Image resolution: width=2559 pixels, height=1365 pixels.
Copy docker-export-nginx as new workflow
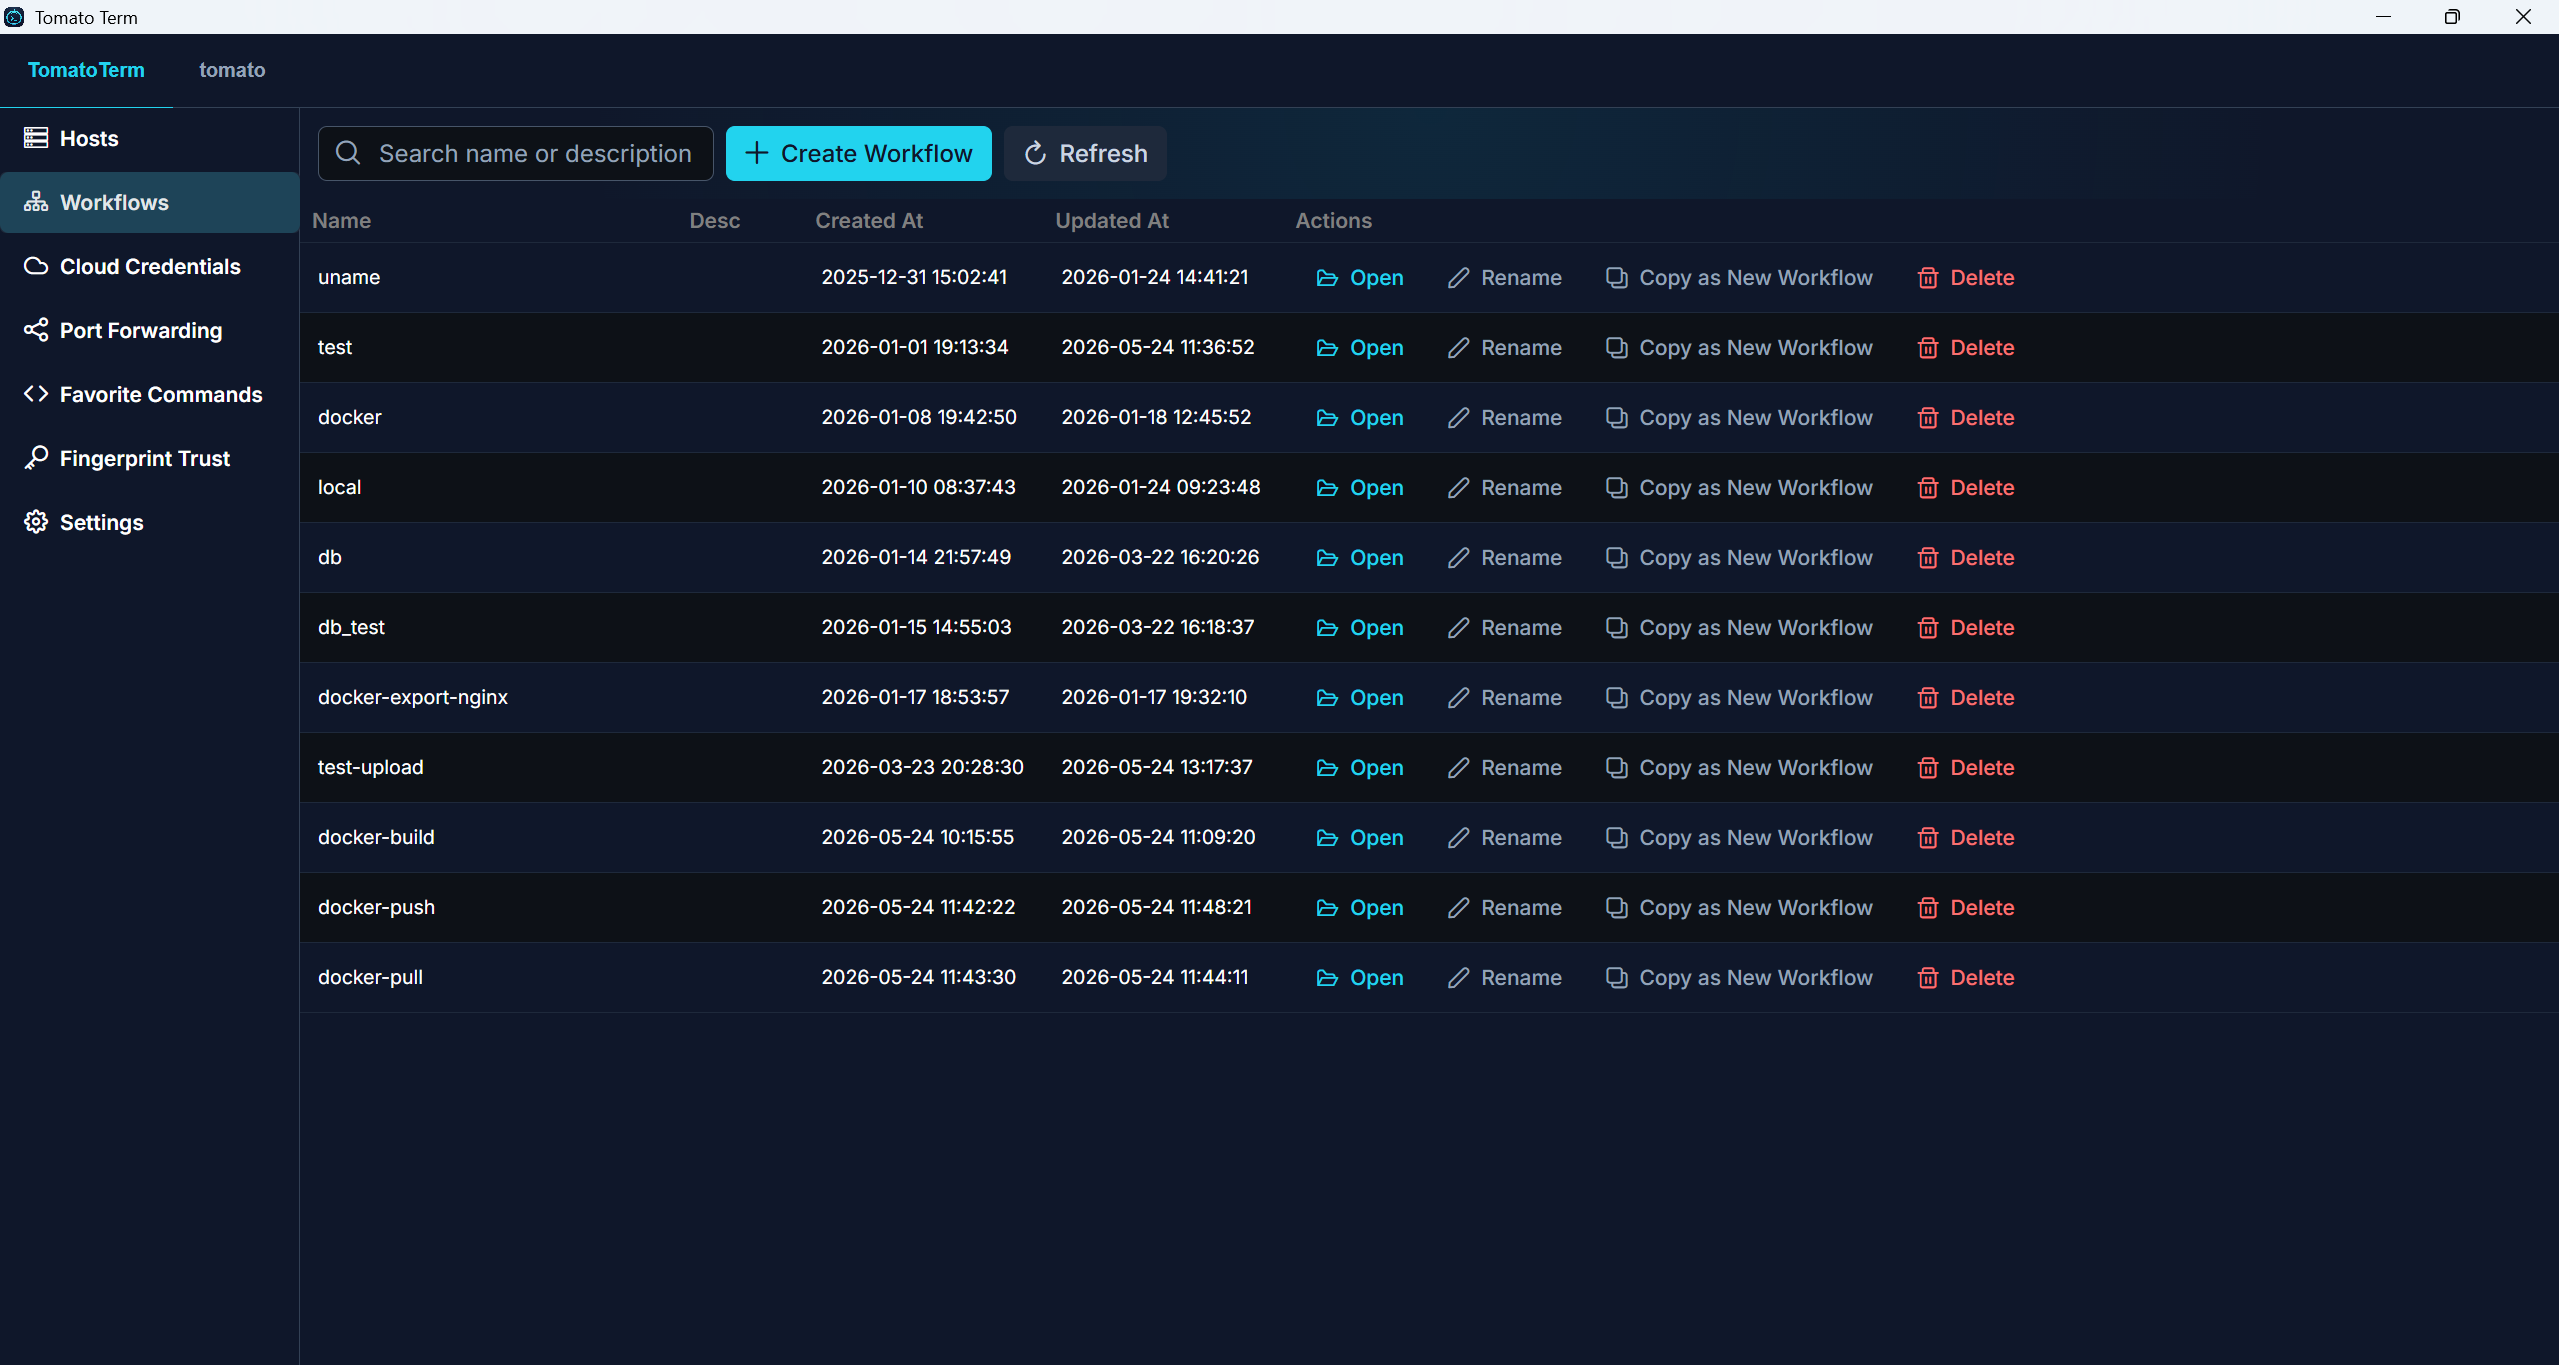[x=1738, y=698]
